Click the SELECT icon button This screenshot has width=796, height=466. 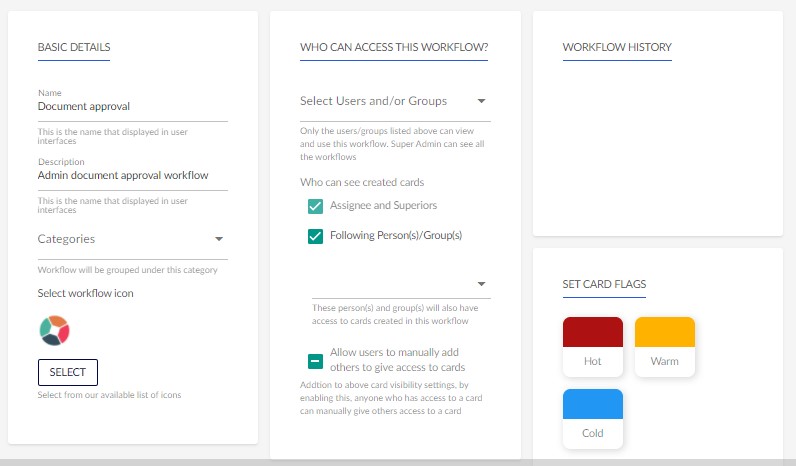68,372
